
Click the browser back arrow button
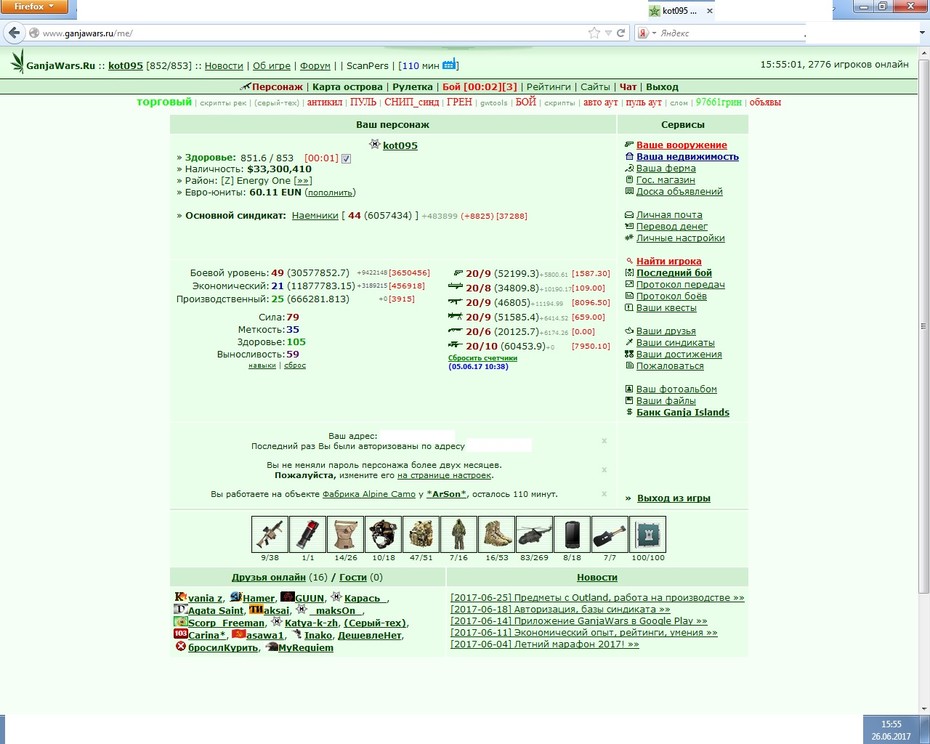tap(14, 33)
